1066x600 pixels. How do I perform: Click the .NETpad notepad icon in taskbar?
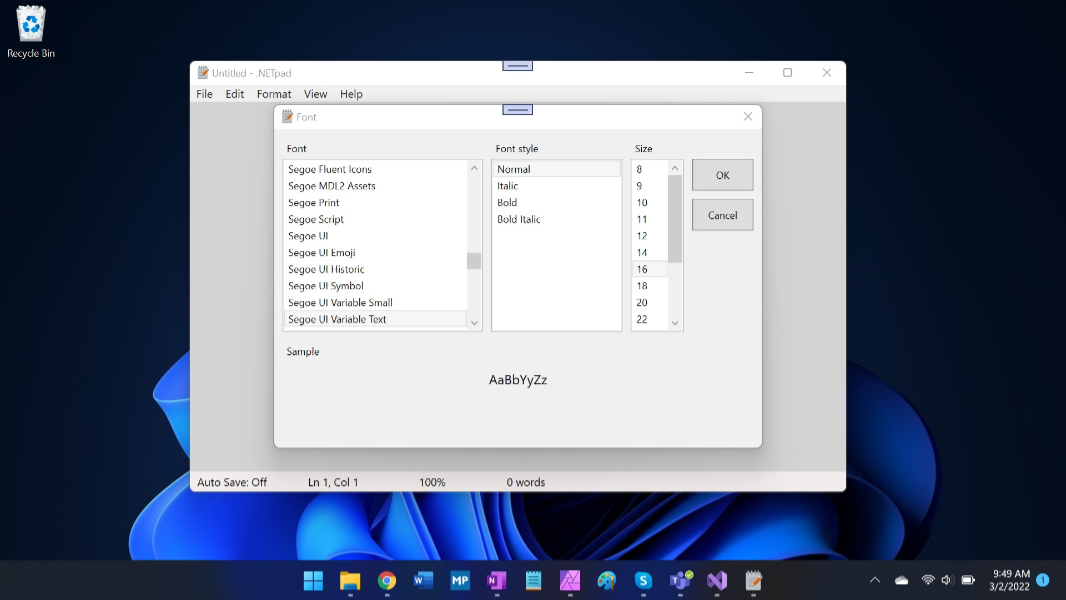click(754, 580)
